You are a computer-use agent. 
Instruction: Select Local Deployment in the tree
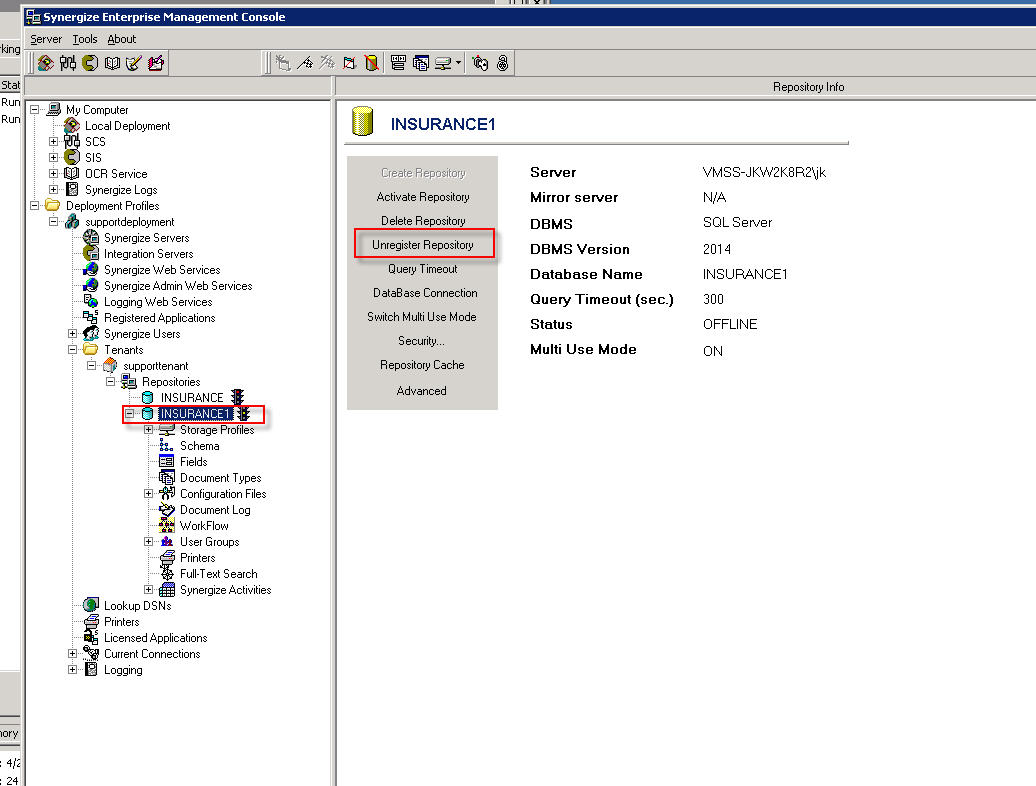coord(128,125)
